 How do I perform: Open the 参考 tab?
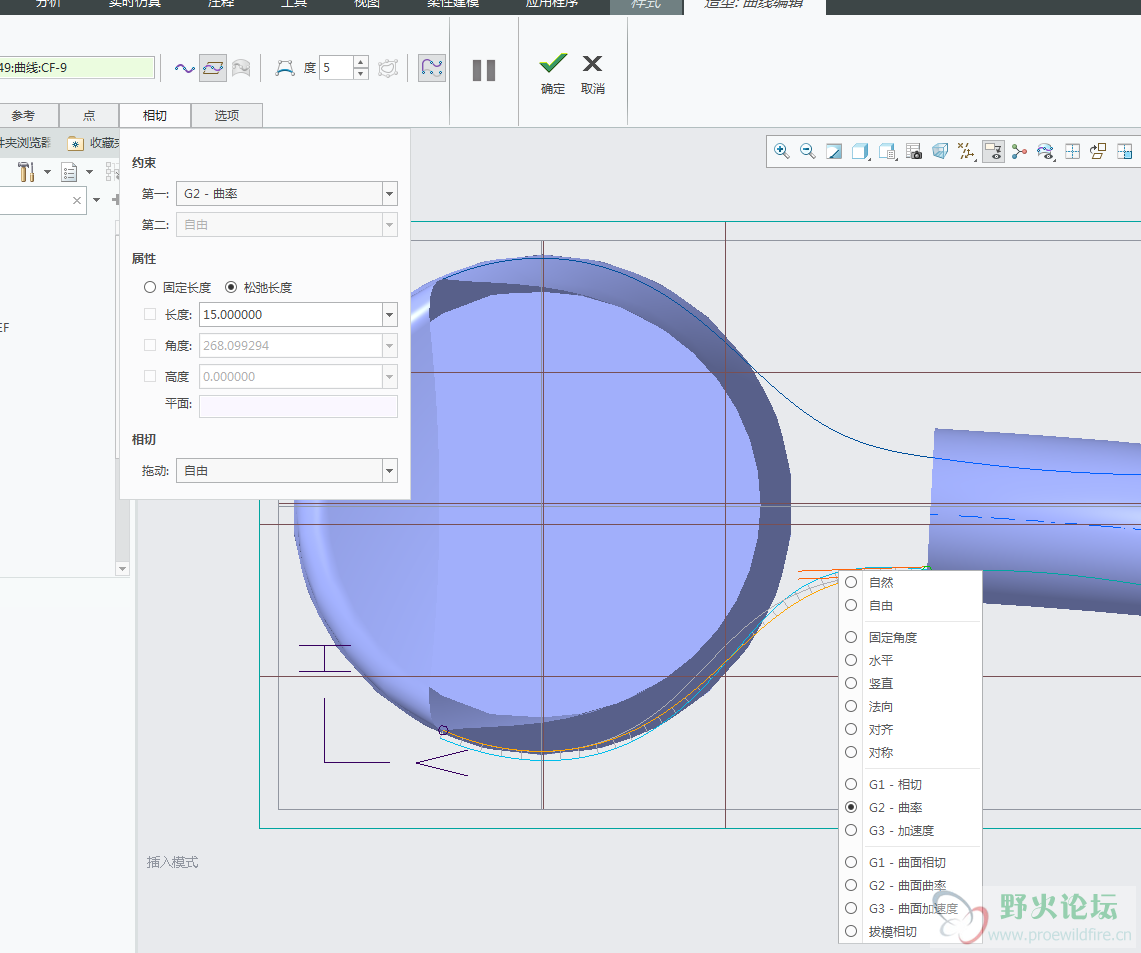(x=23, y=115)
